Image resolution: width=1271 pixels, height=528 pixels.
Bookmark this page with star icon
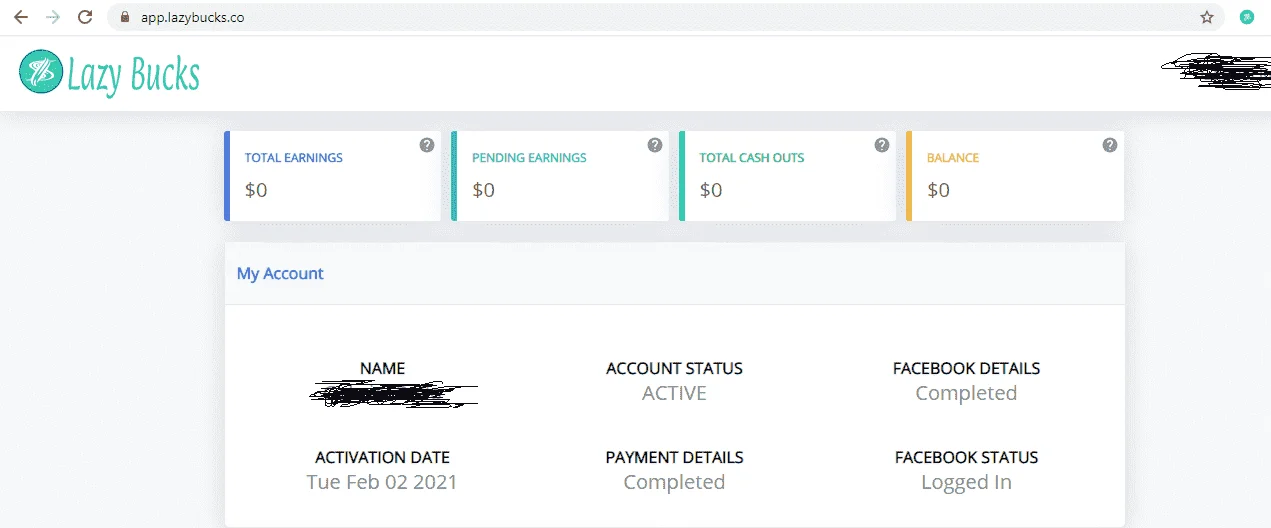coord(1207,17)
